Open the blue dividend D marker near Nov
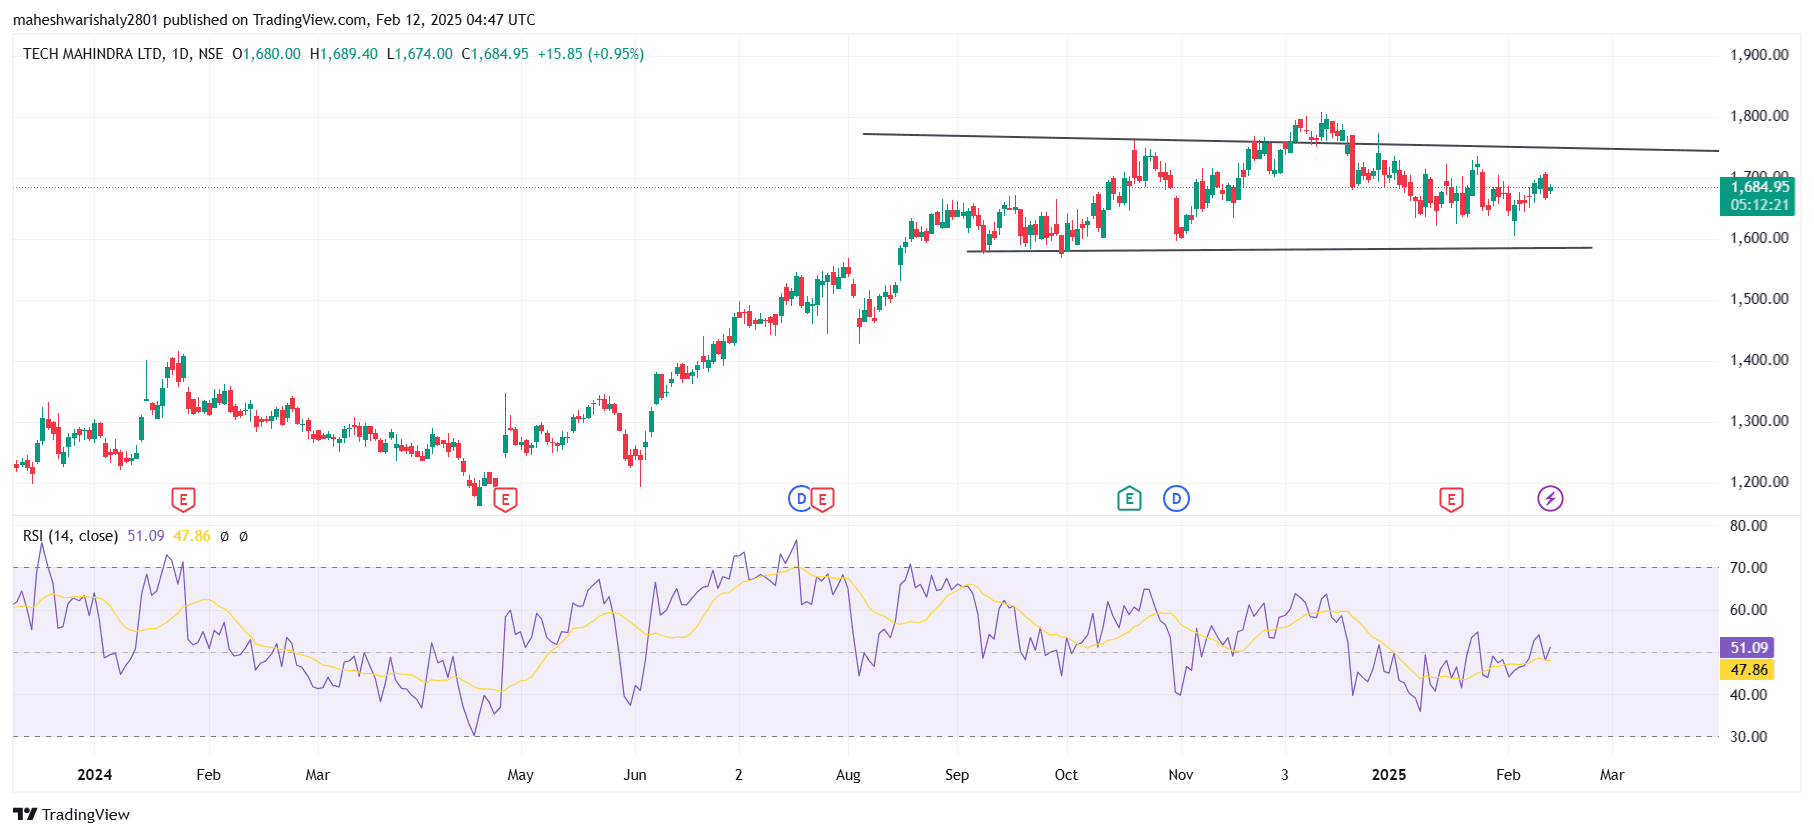Viewport: 1814px width, 836px height. tap(1176, 498)
